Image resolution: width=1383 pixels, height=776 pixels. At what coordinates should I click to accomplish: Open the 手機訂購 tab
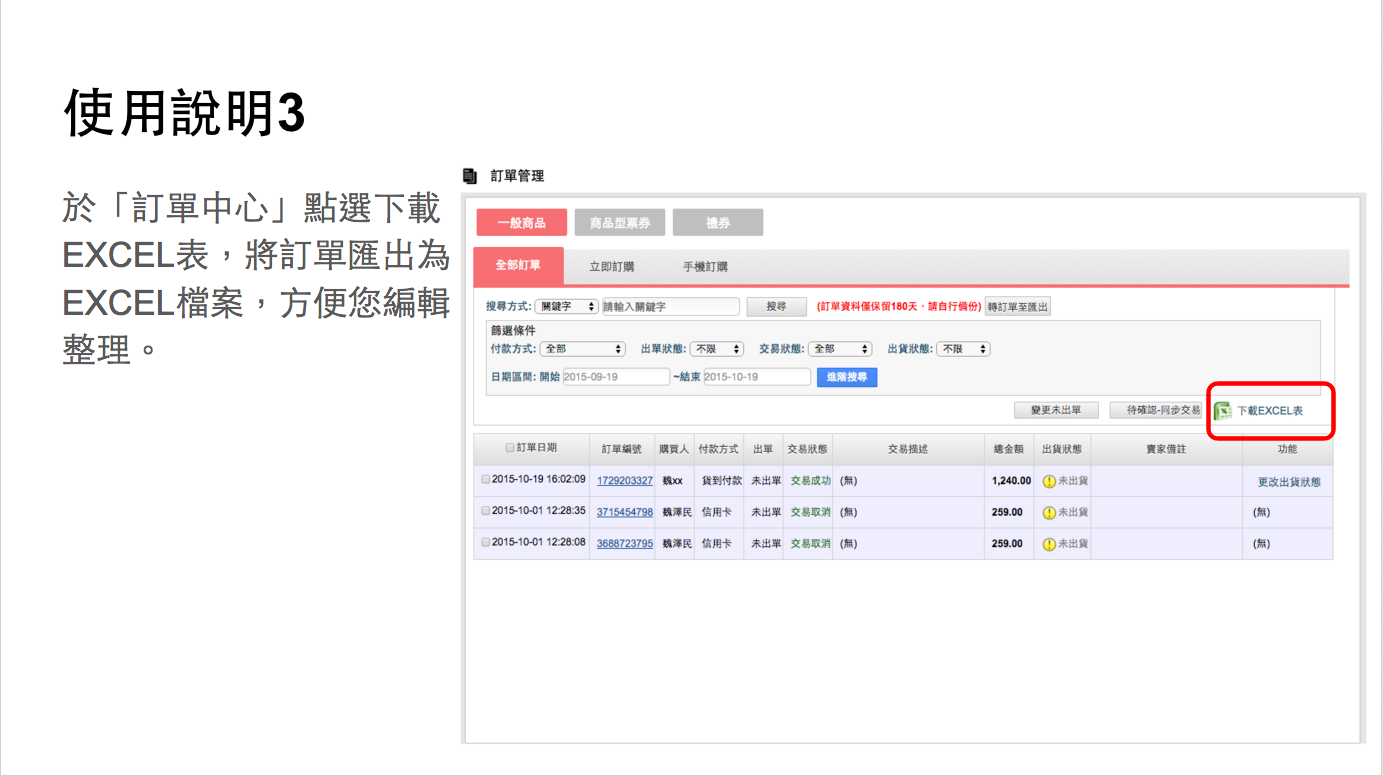pyautogui.click(x=705, y=267)
